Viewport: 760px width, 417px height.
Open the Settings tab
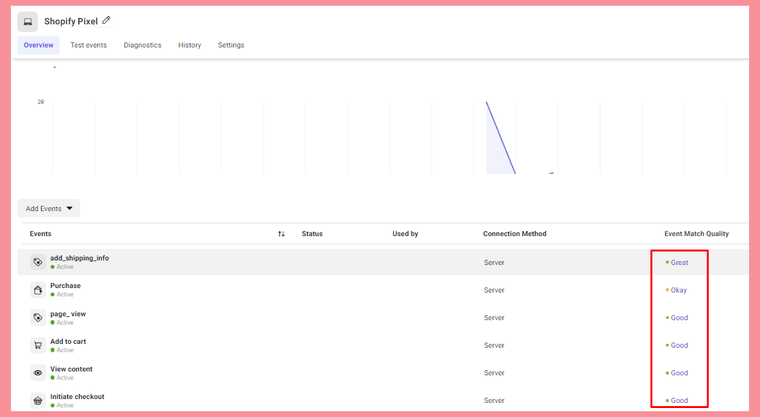click(231, 45)
